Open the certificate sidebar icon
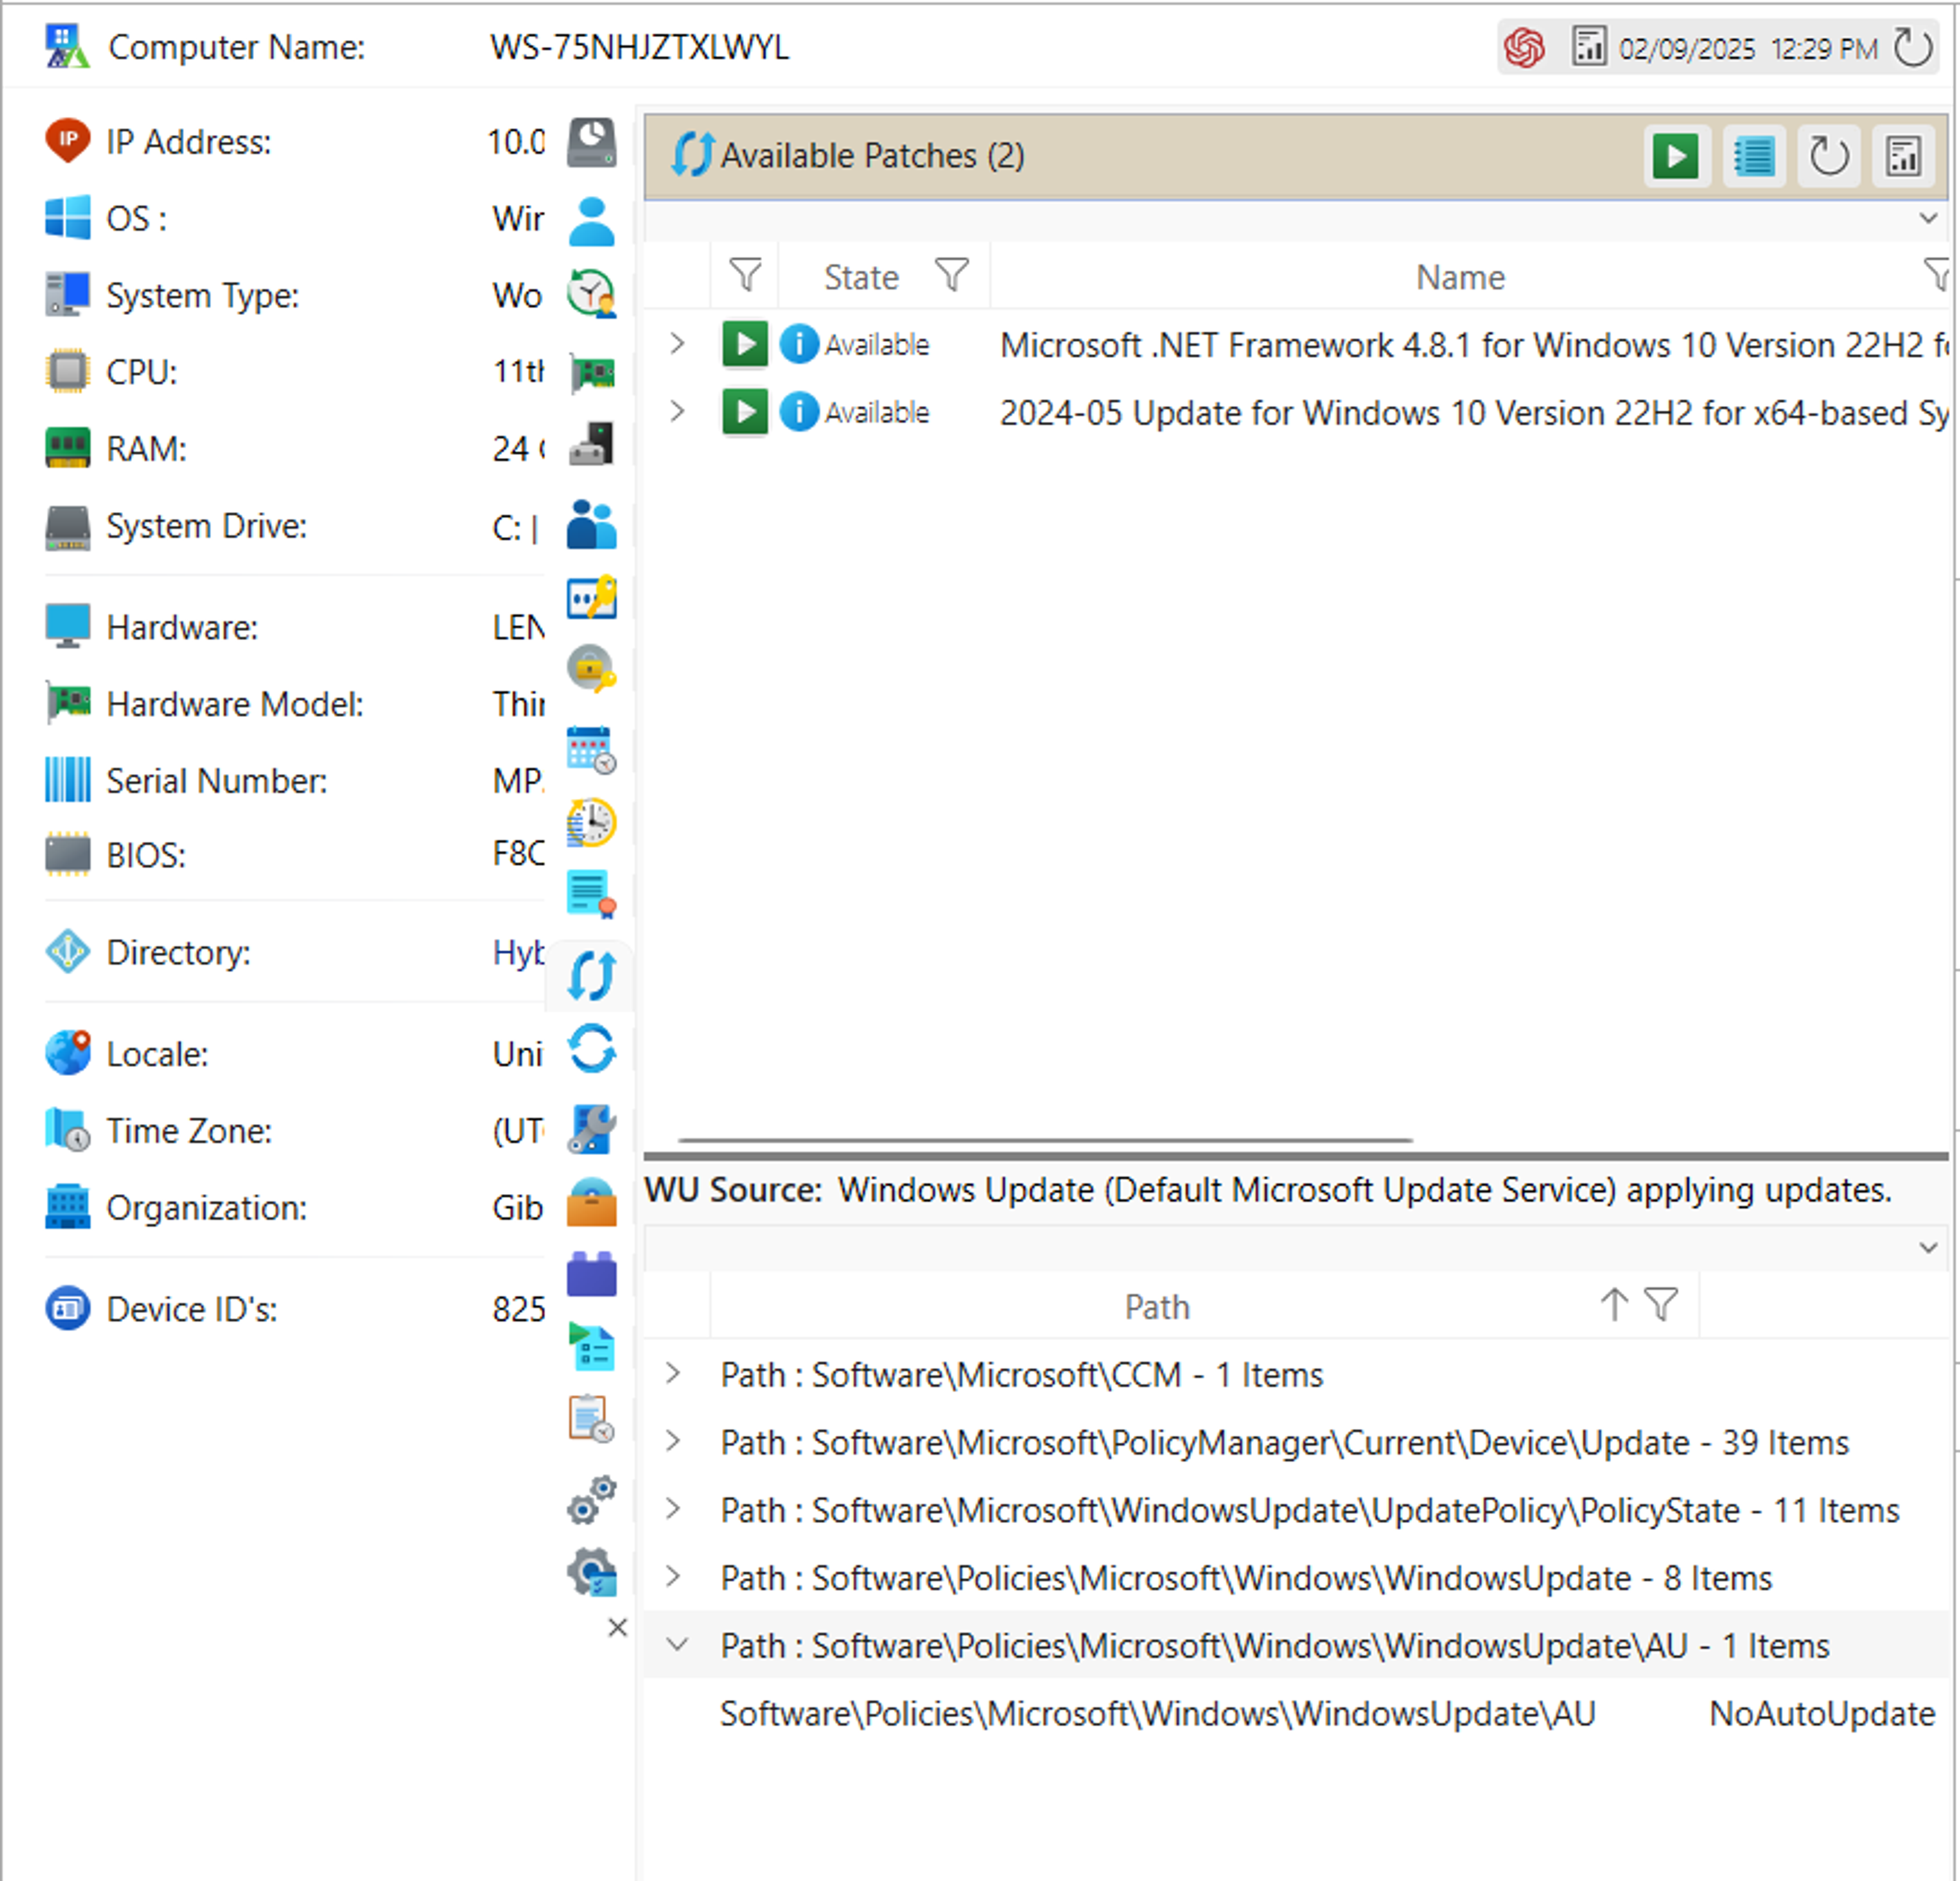Screen dimensions: 1960x1881 (591, 894)
